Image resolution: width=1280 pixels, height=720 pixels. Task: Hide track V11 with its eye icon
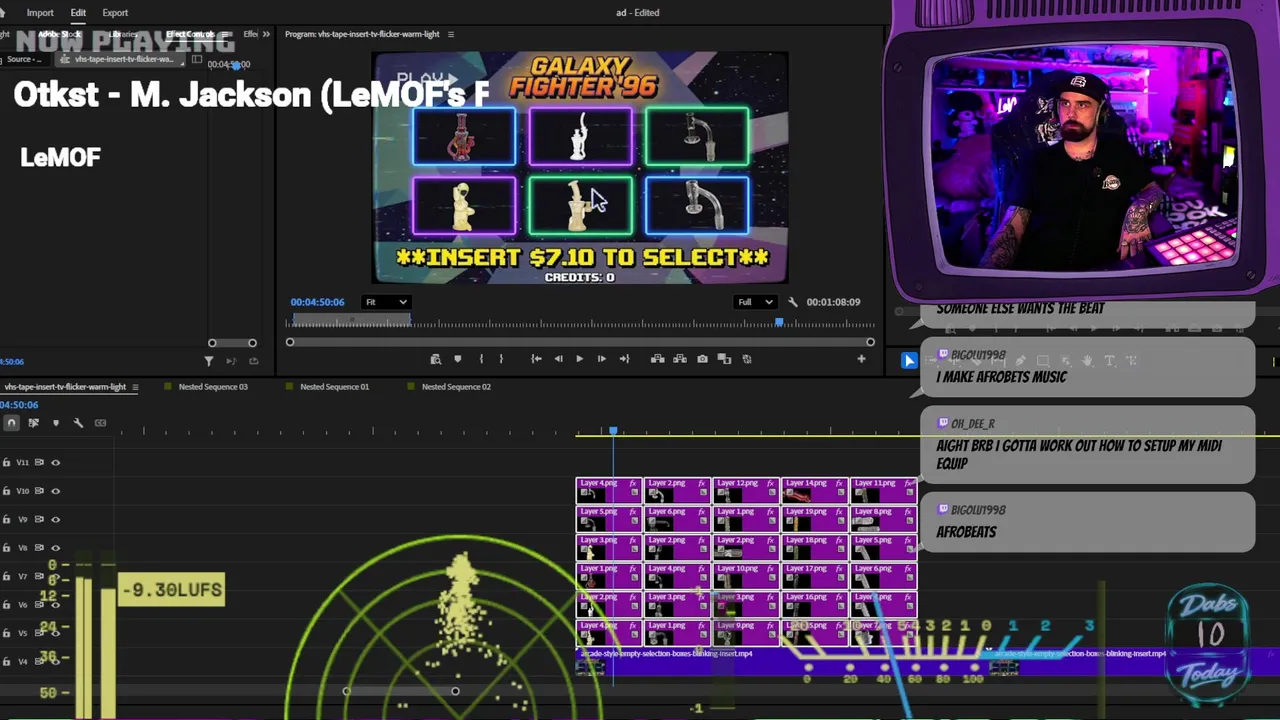tap(55, 462)
